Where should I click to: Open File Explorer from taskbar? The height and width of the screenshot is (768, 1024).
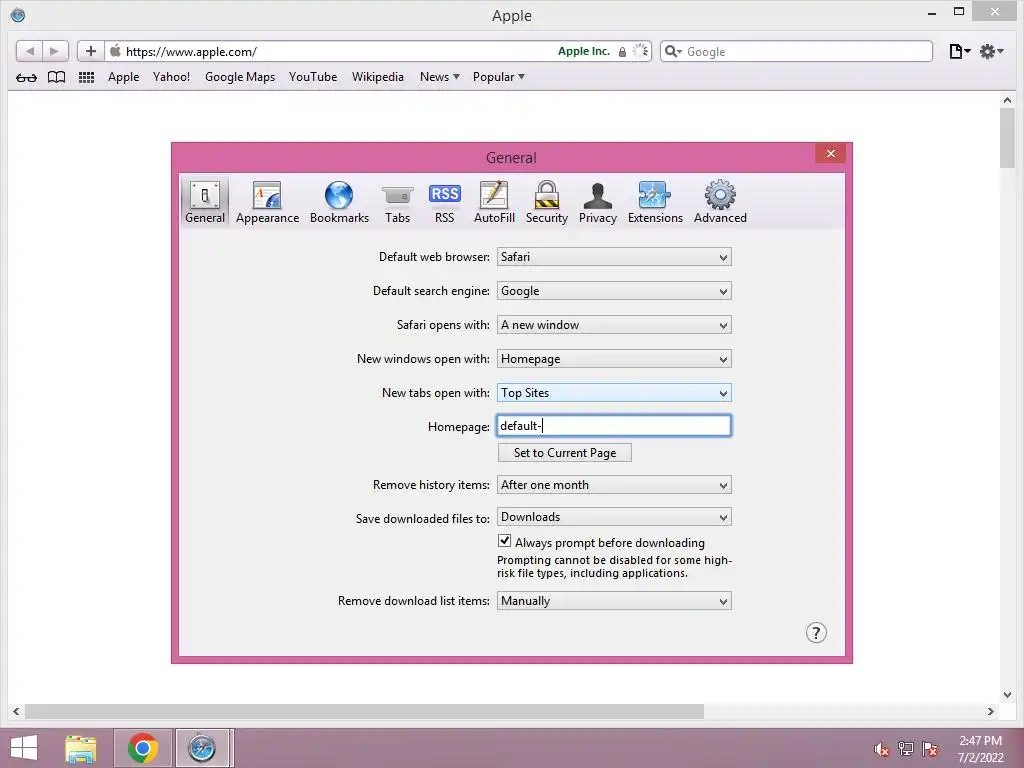[x=80, y=748]
